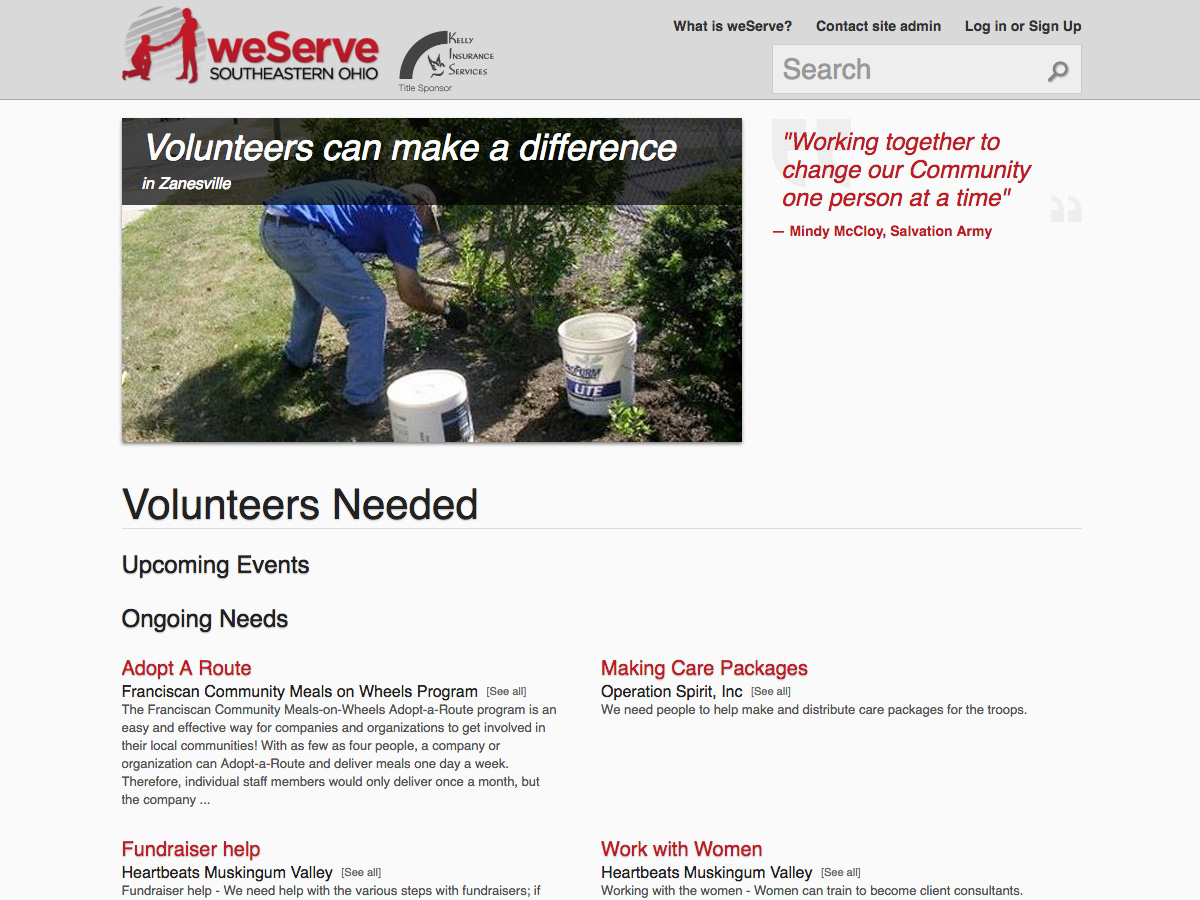Open the Kelly Insurance Services sponsor logo

tap(446, 60)
